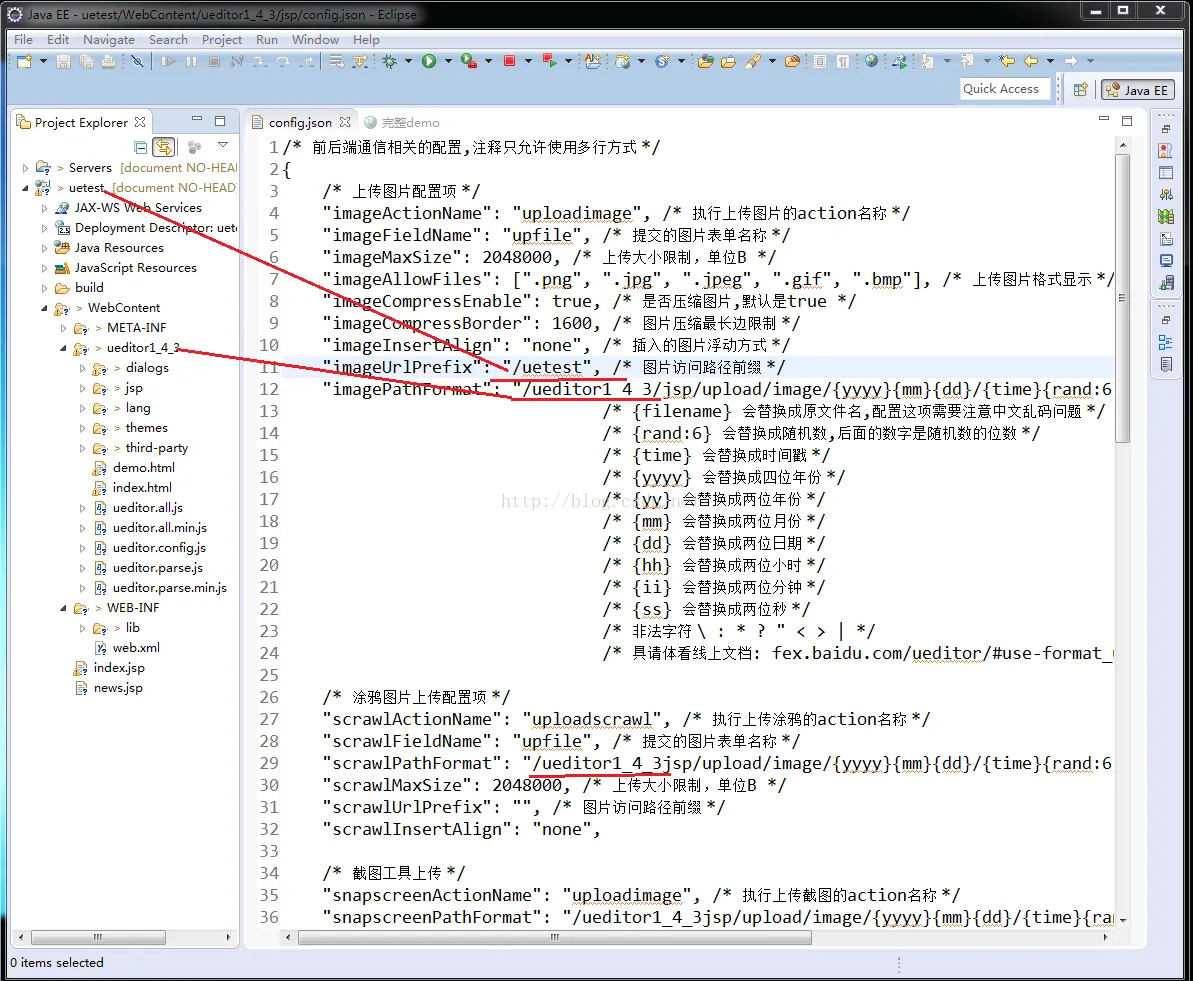This screenshot has height=981, width=1193.
Task: Select ueditor.config.js file
Action: pyautogui.click(x=159, y=548)
